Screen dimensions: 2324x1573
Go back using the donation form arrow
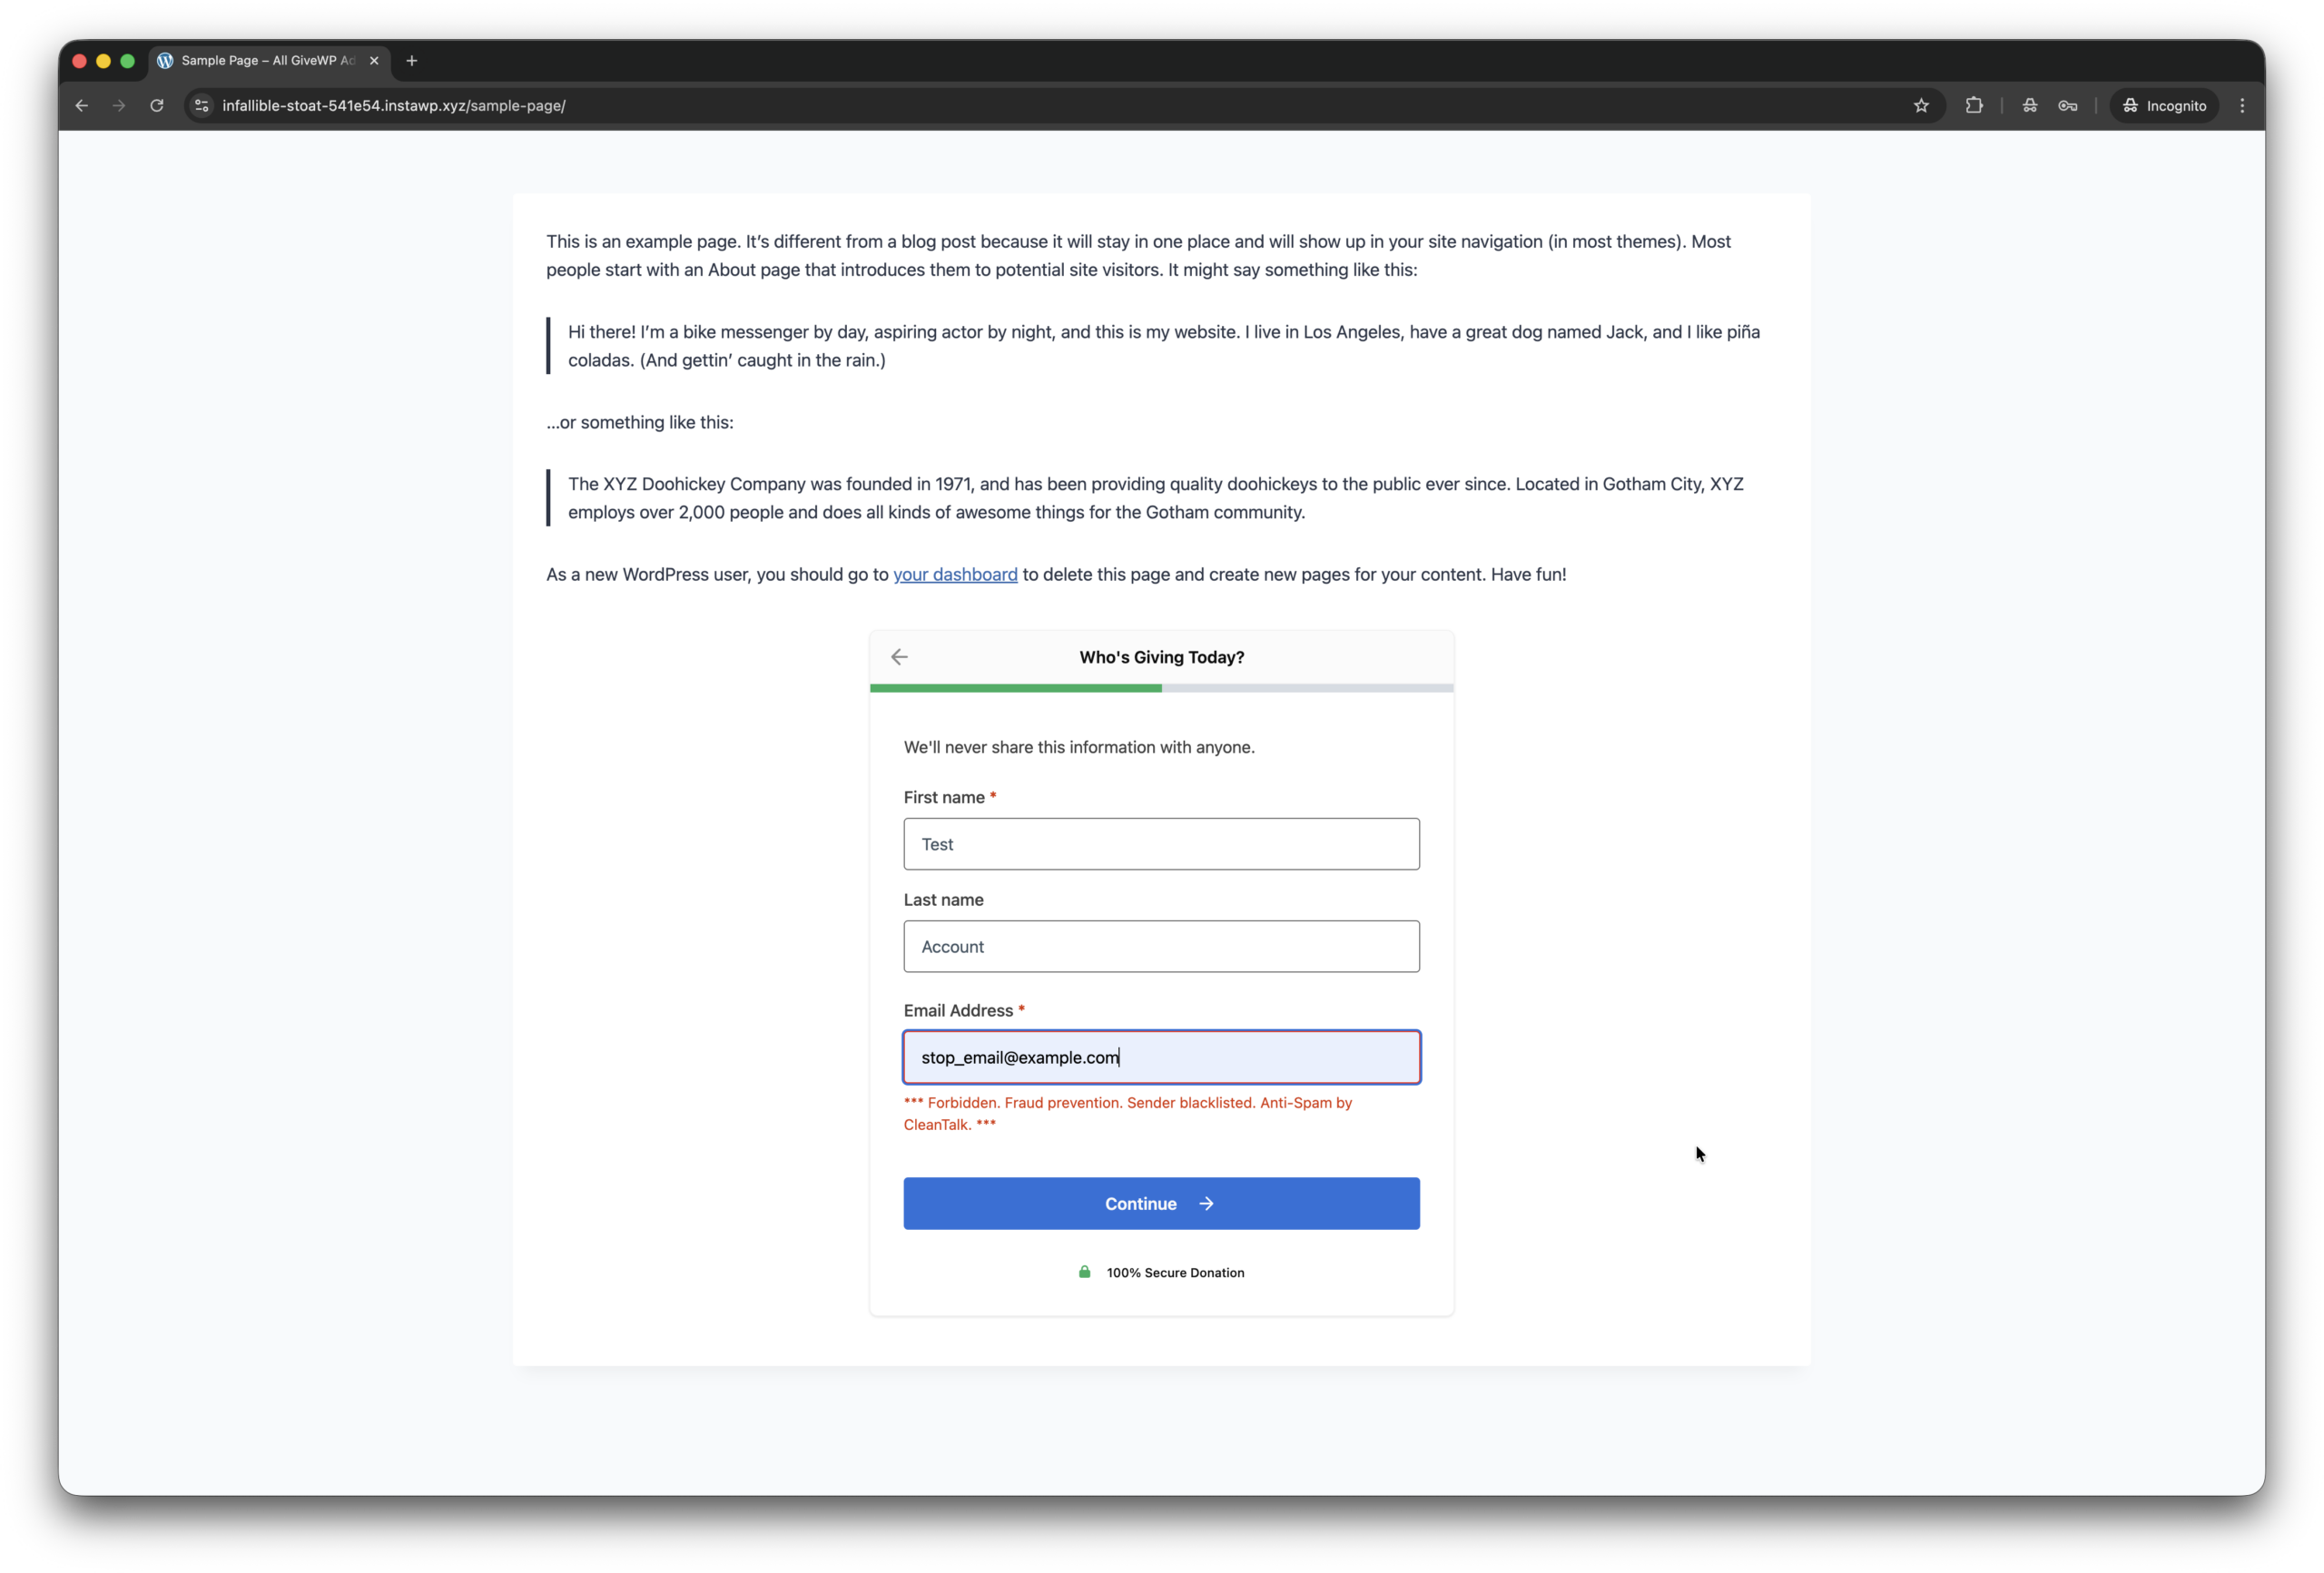(899, 657)
